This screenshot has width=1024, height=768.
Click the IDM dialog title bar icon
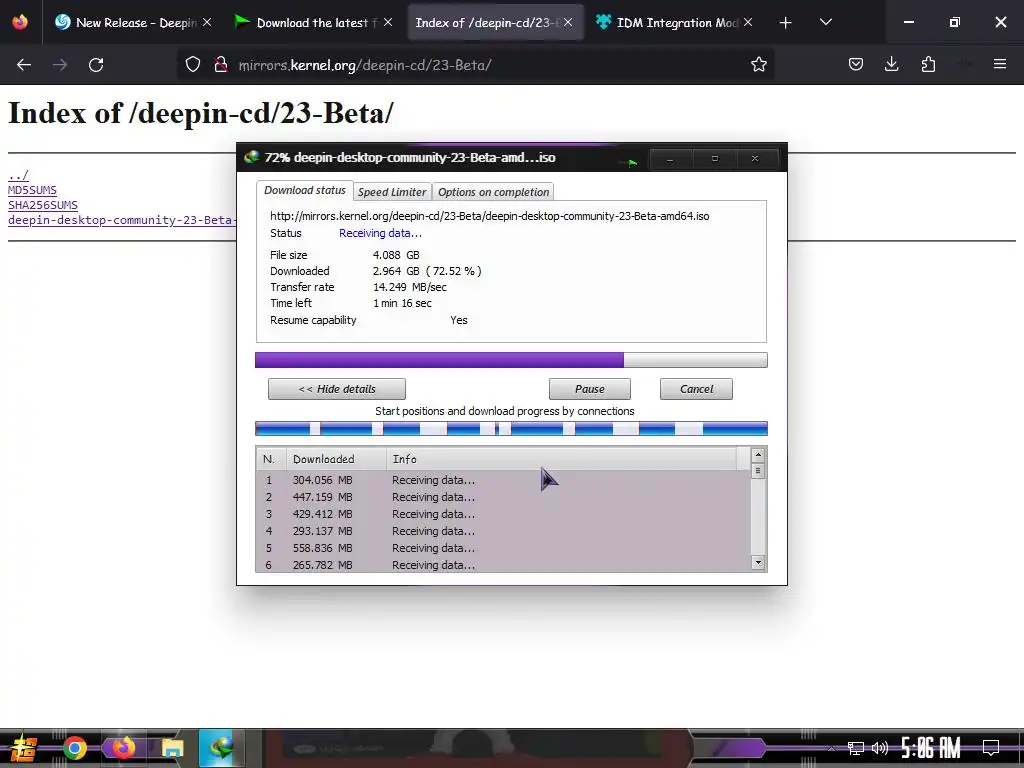point(251,157)
